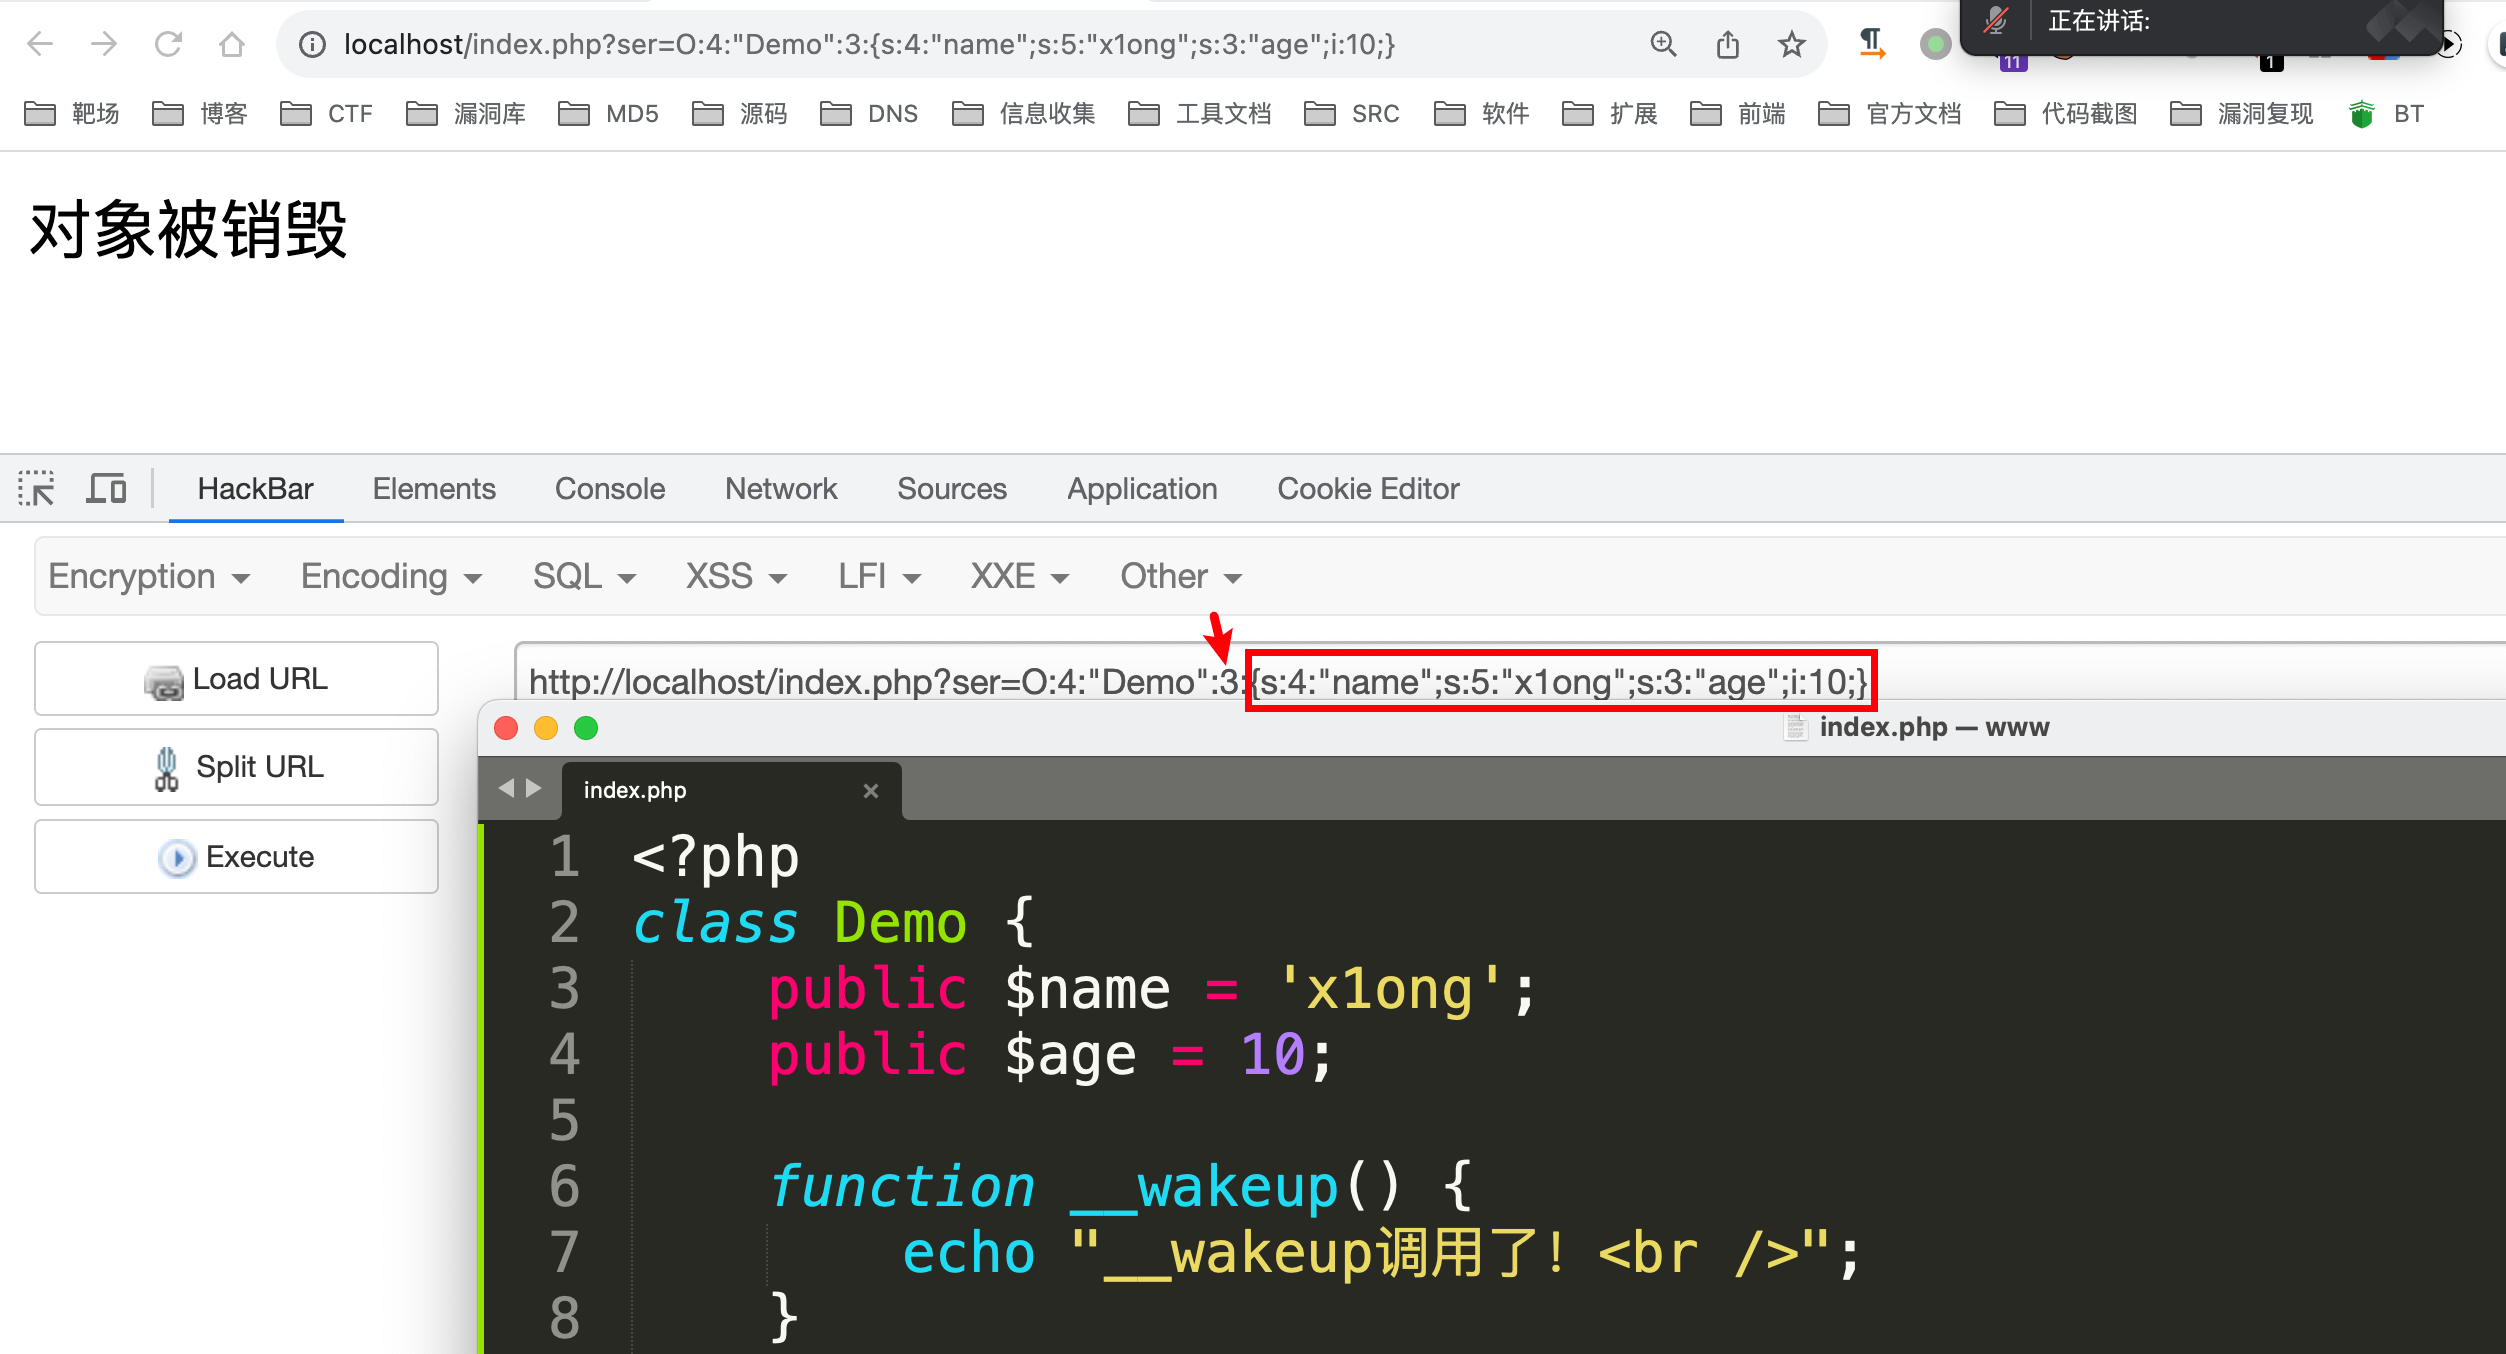Open the 漏洞库 bookmark folder
This screenshot has height=1354, width=2506.
coord(466,114)
